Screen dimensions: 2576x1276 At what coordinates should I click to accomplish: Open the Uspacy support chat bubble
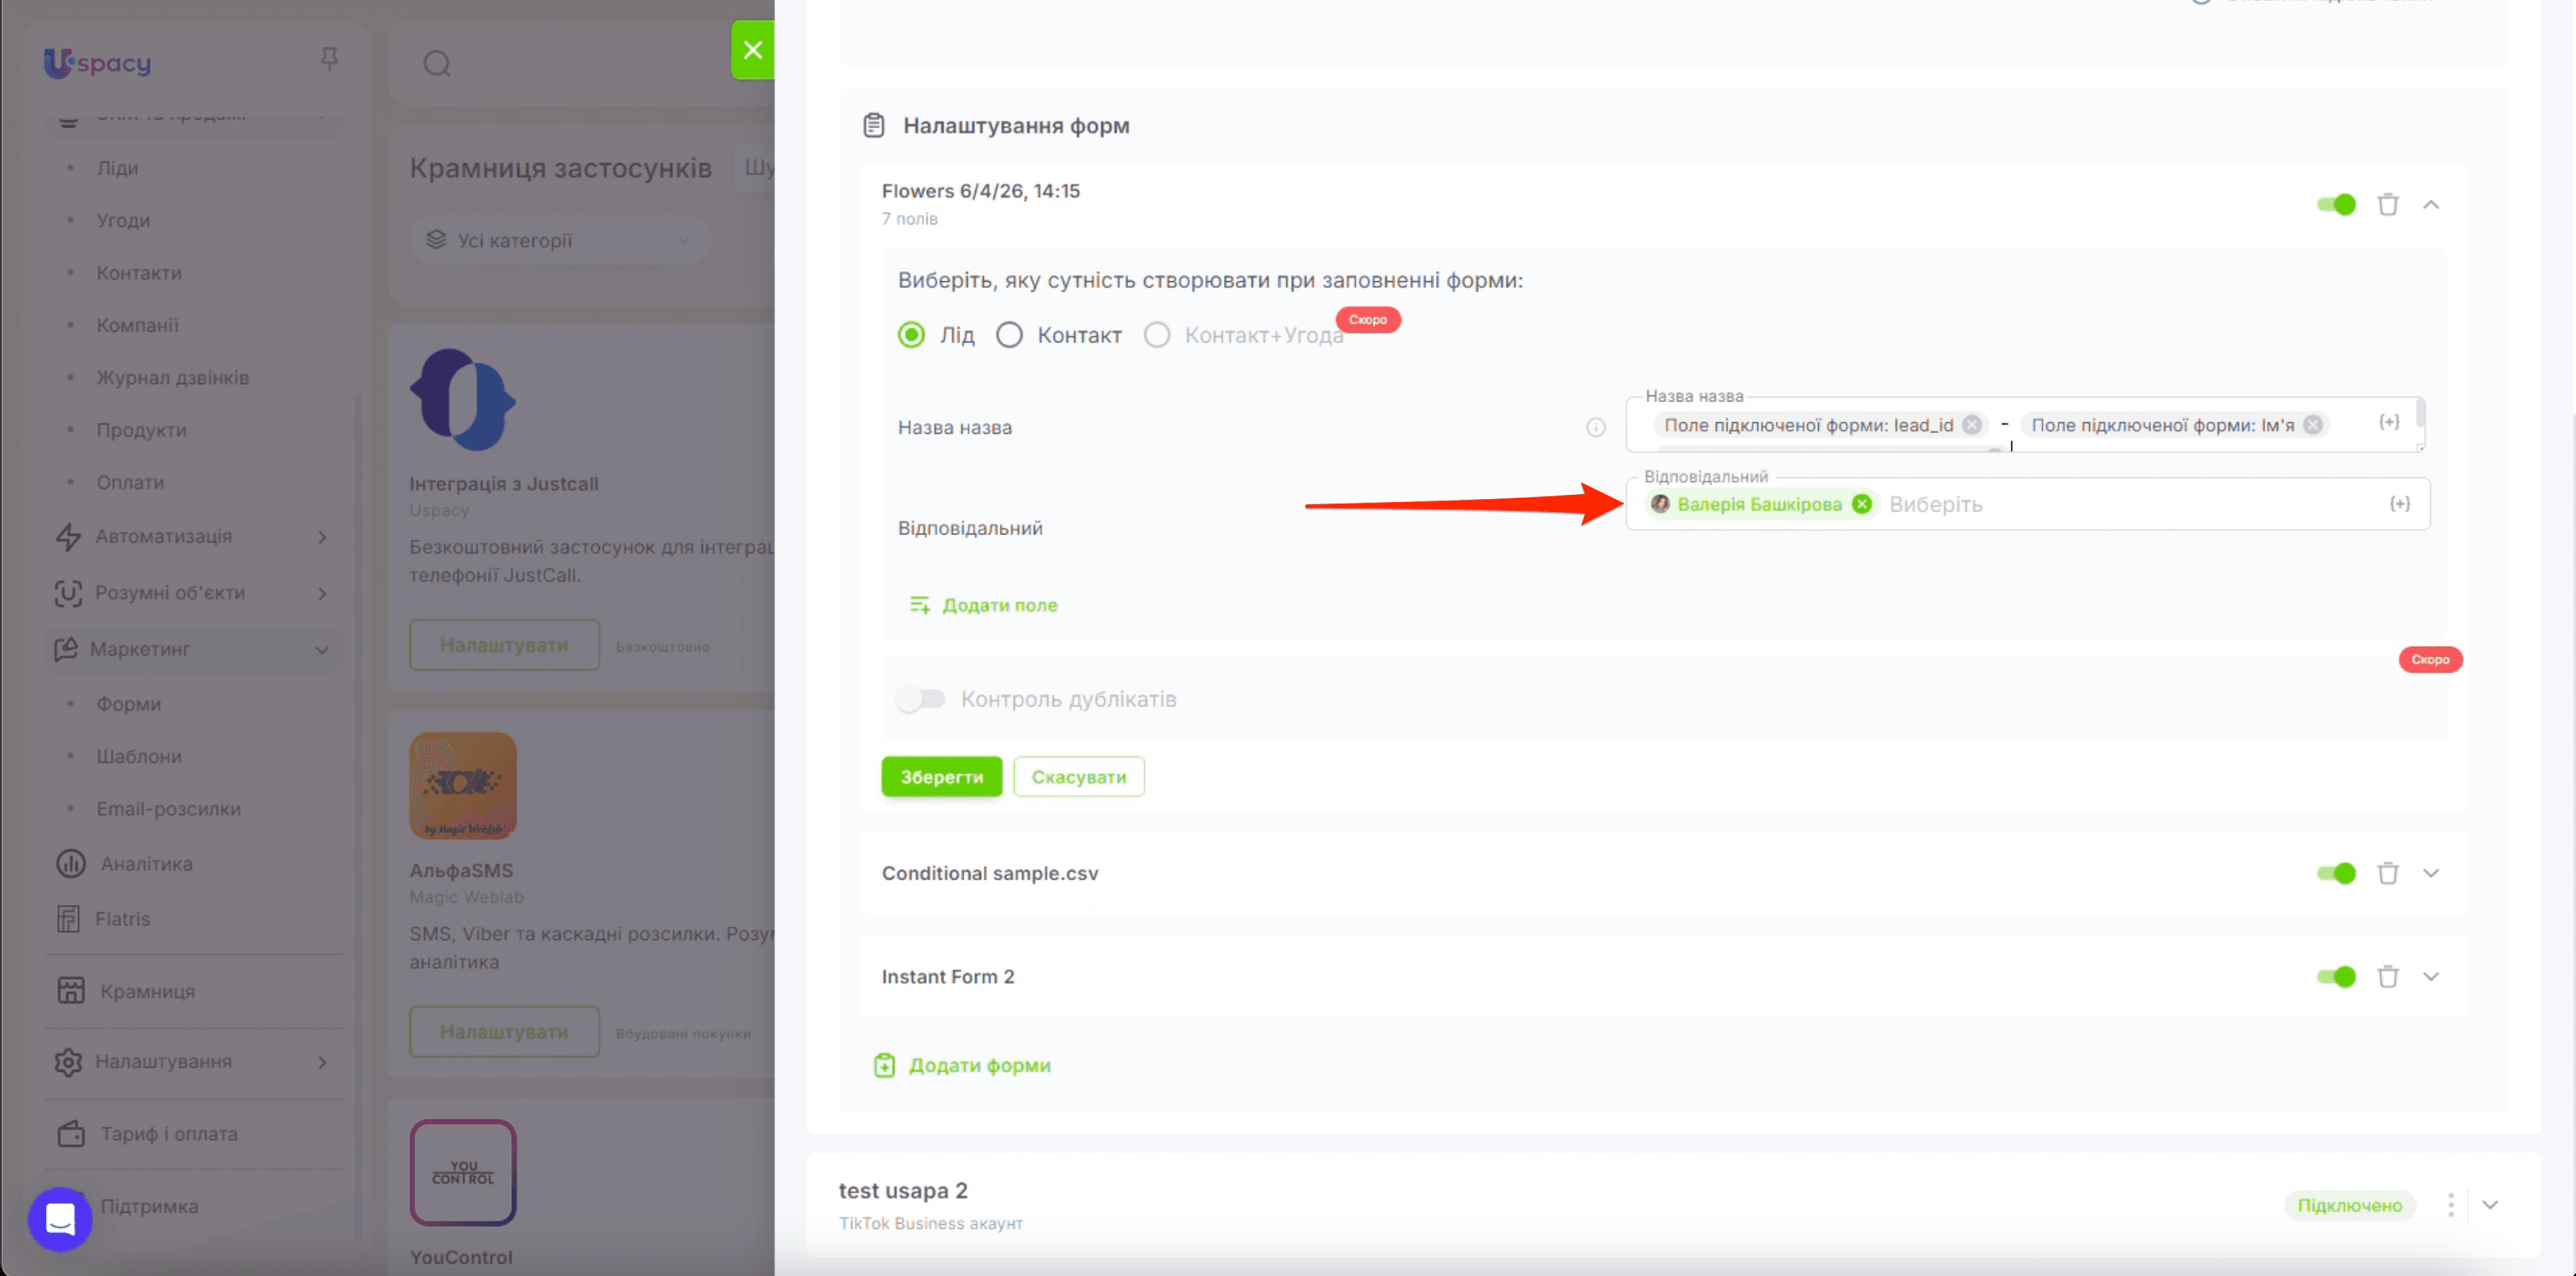[x=60, y=1219]
